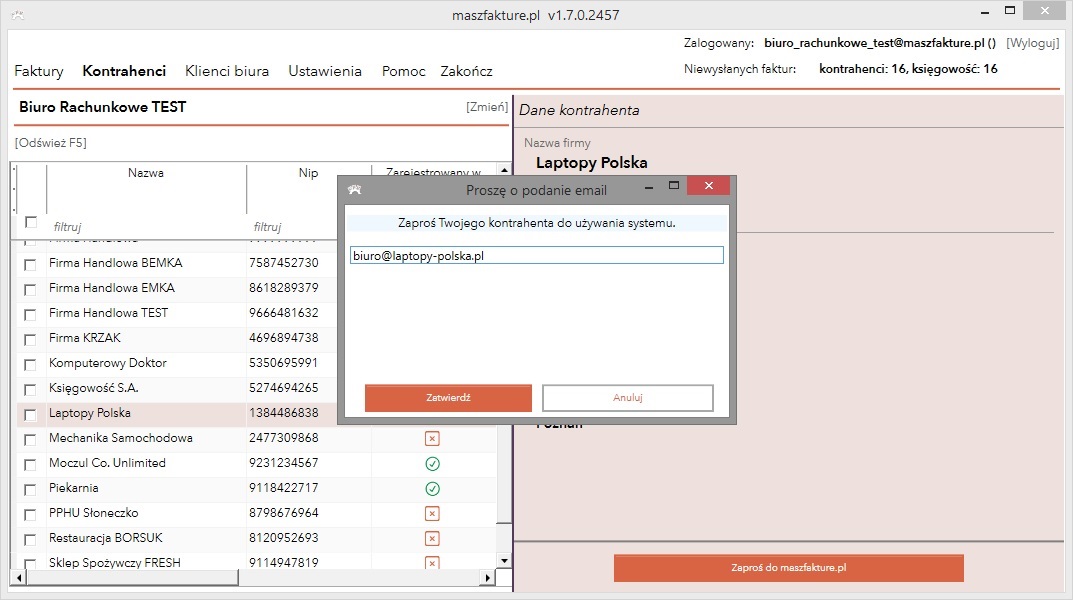Click the not-registered icon for Mechanika Samochodowa

432,439
